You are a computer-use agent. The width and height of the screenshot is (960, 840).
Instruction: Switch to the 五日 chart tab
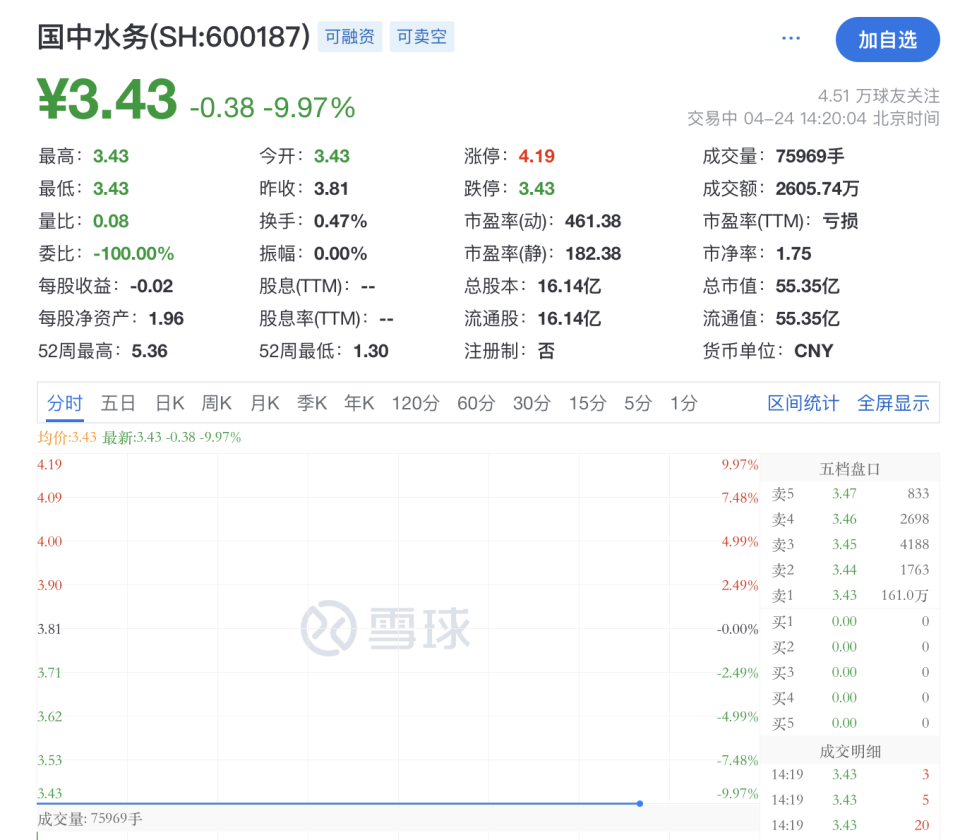pos(118,403)
